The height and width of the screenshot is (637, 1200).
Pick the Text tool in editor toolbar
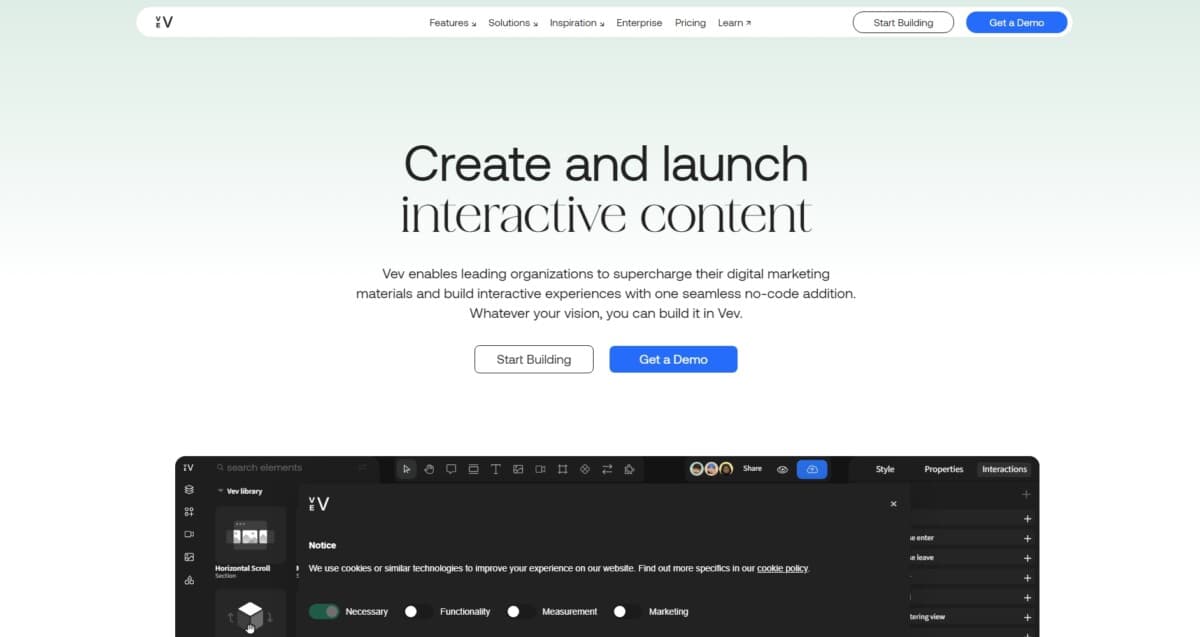click(x=495, y=469)
